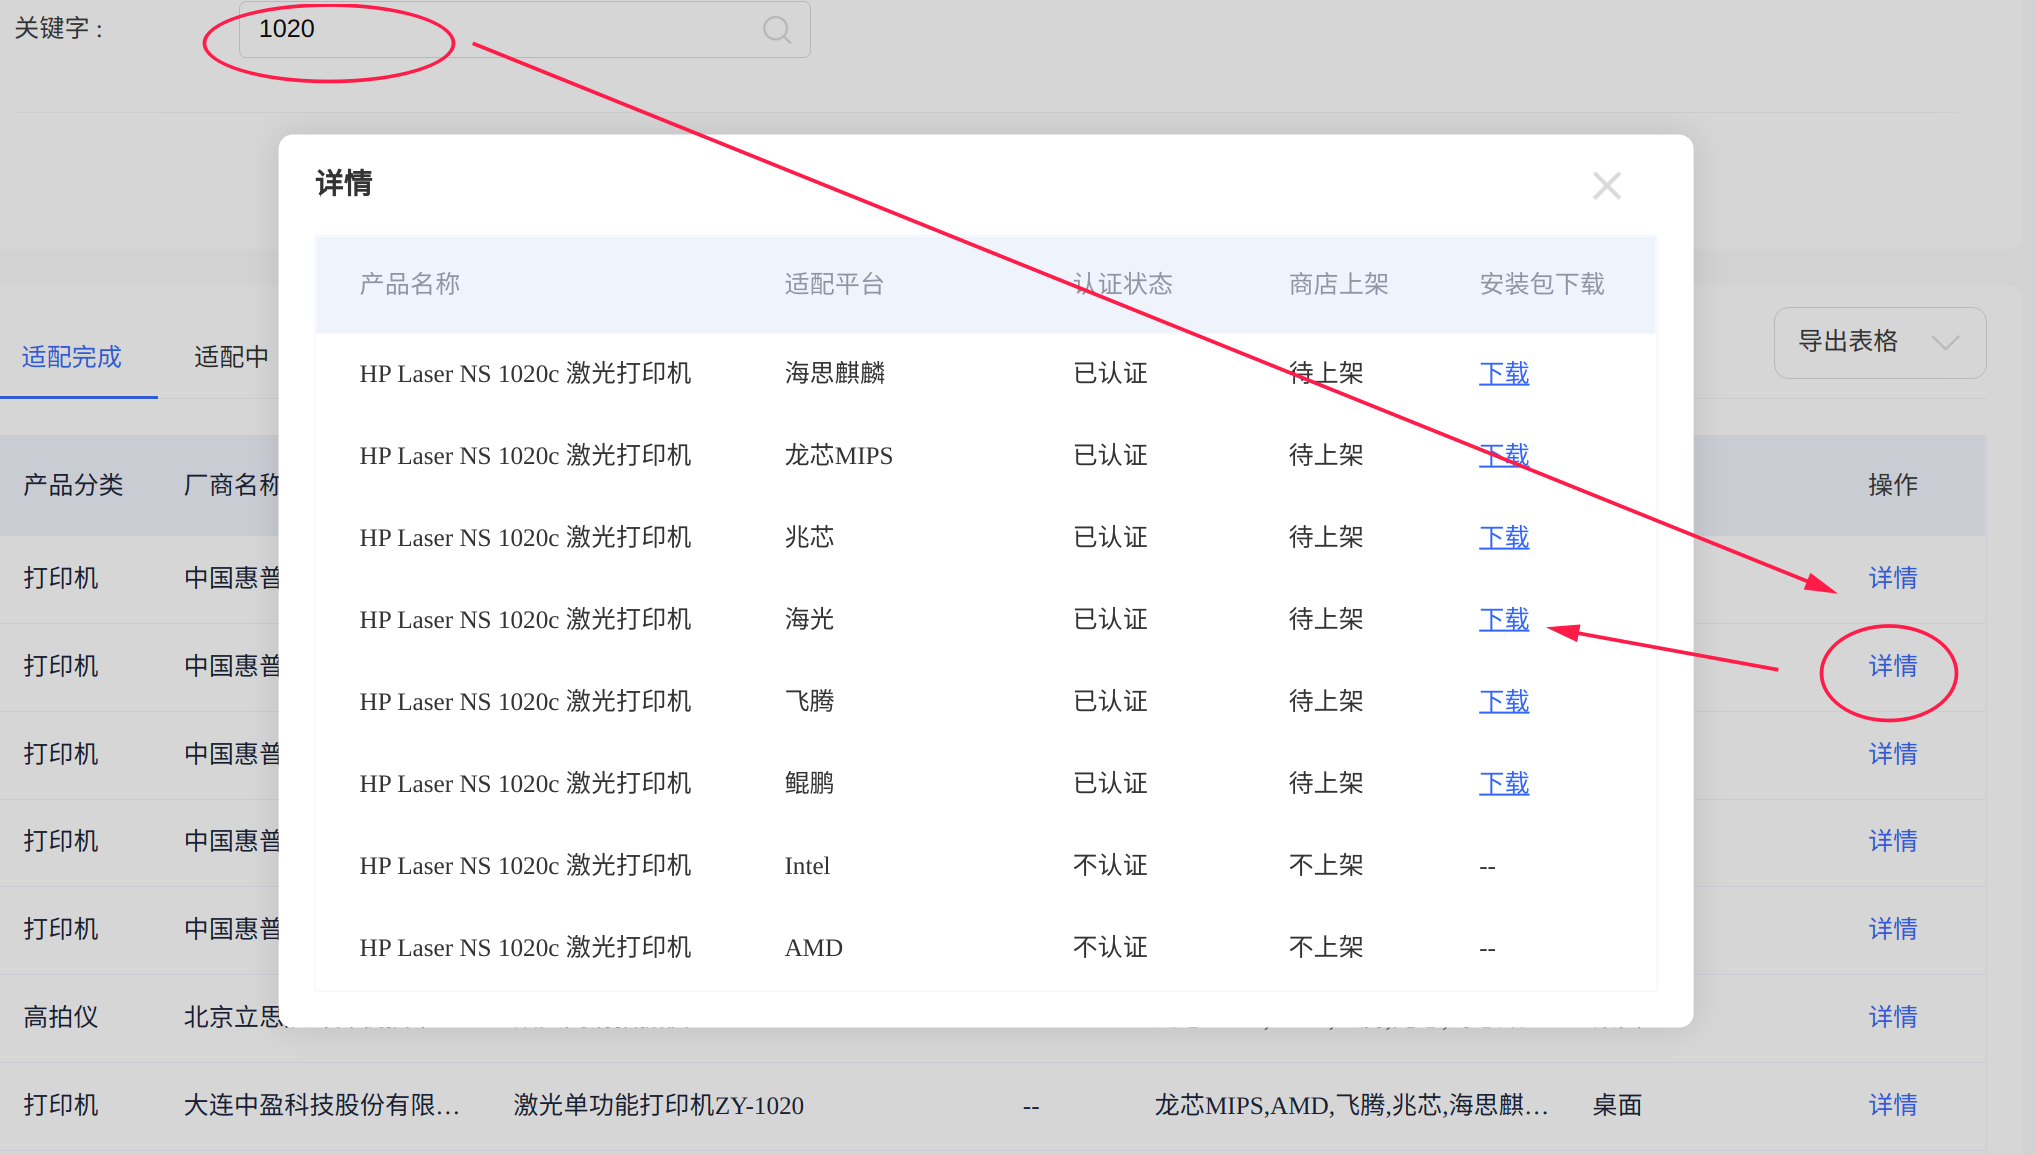The image size is (2035, 1155).
Task: Switch to the 适配完成 tab
Action: point(71,357)
